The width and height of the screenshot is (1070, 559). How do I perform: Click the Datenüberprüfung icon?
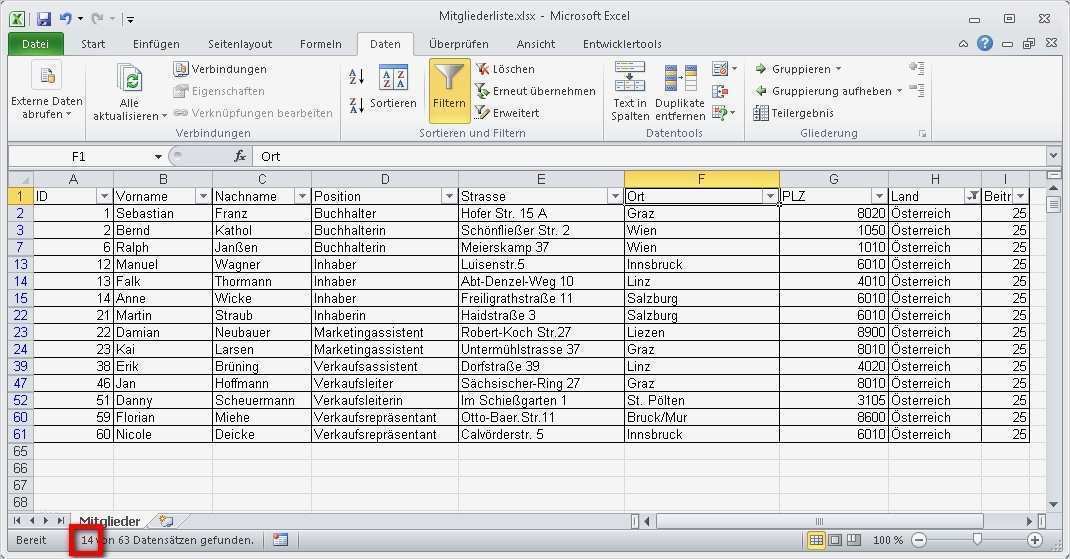[720, 69]
